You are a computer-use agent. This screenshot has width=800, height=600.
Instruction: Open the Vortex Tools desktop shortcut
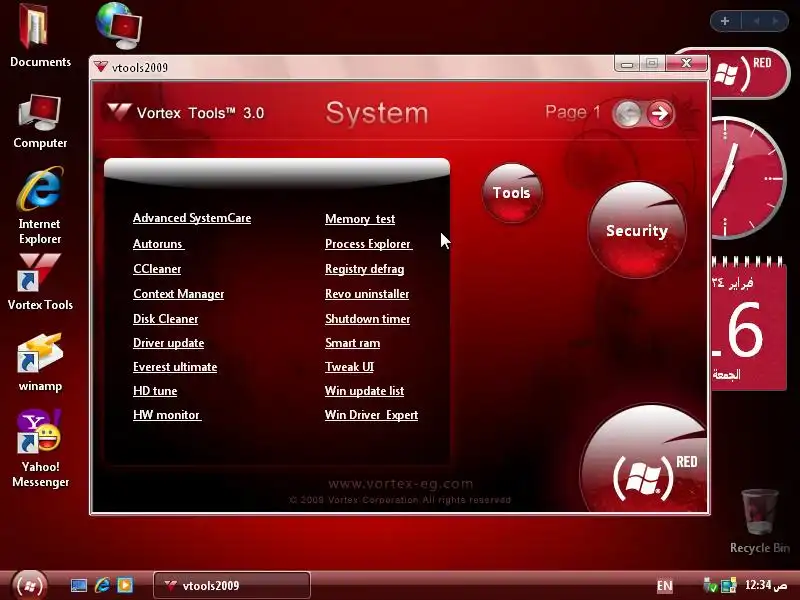pyautogui.click(x=40, y=282)
